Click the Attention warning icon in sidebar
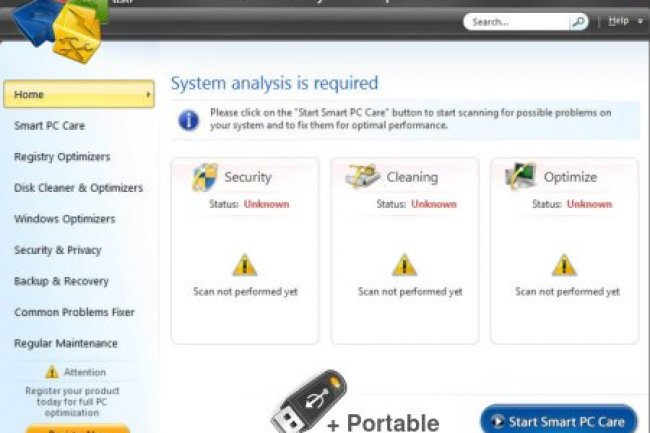The image size is (650, 433). (x=52, y=372)
